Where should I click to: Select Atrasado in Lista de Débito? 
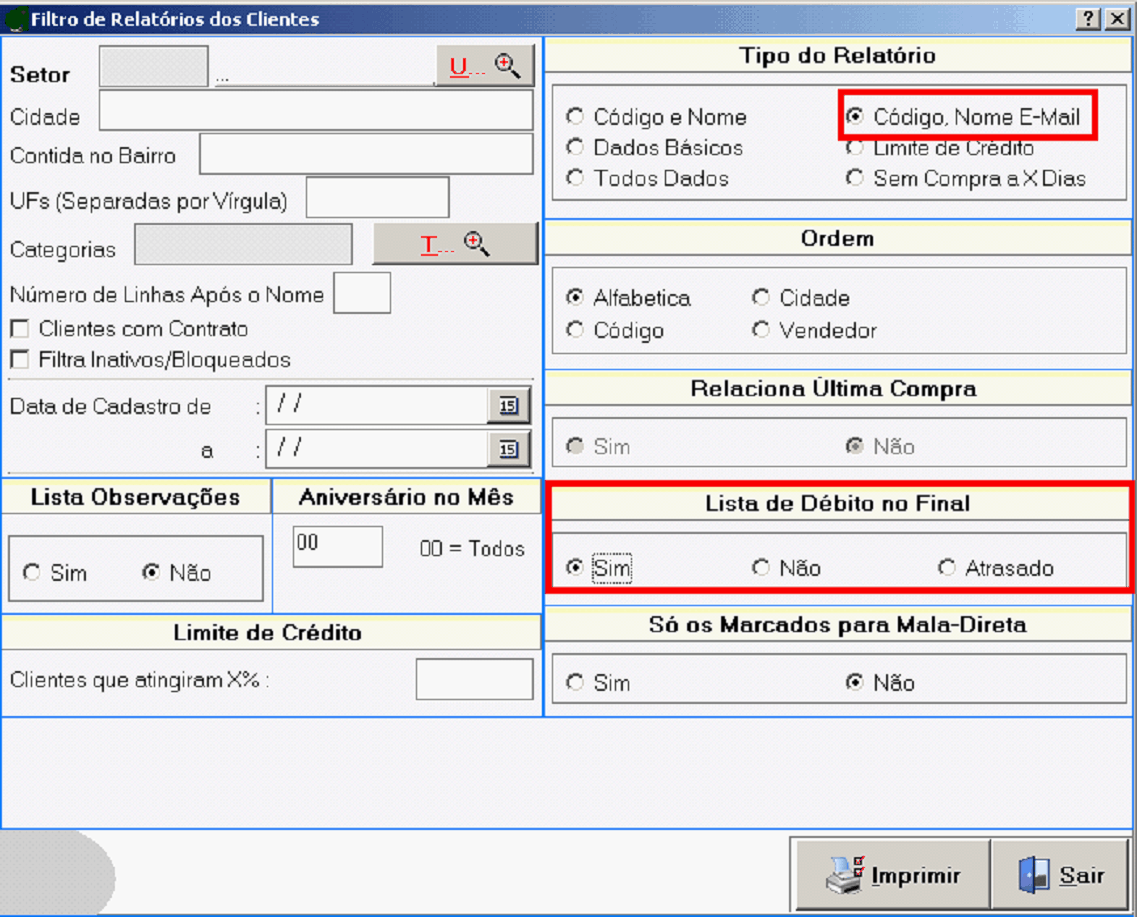[x=947, y=568]
